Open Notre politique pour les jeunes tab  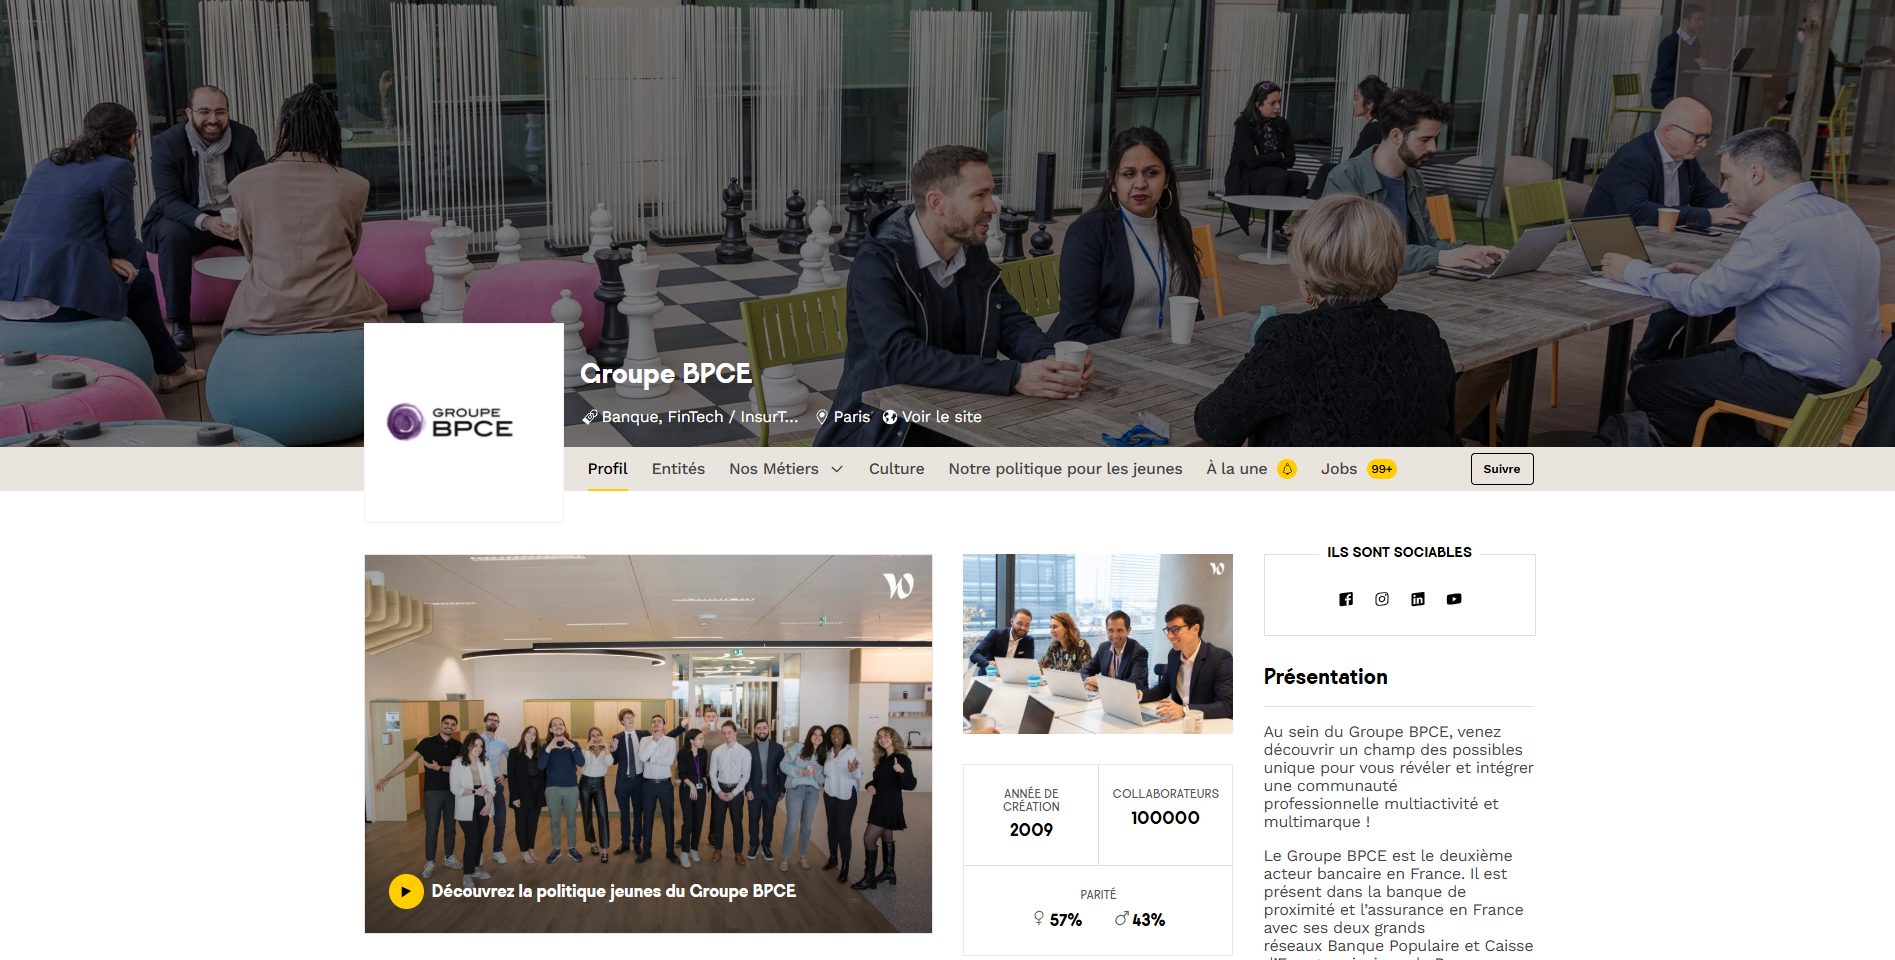coord(1065,469)
